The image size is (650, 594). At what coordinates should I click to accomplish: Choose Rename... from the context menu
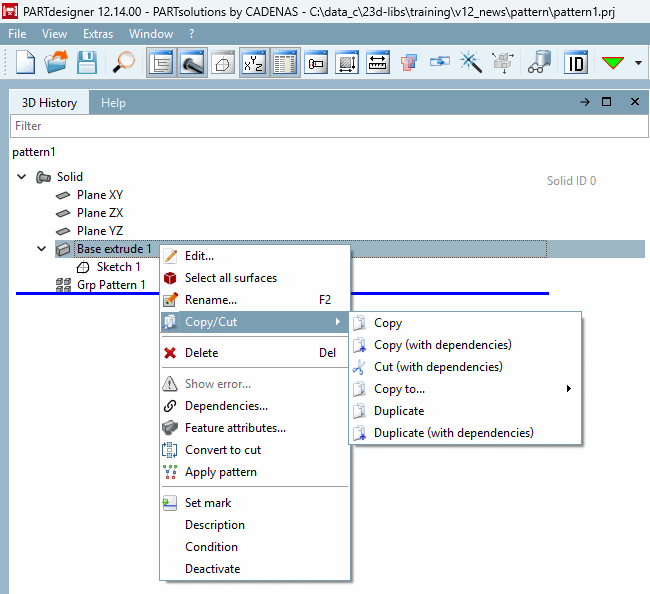point(255,300)
